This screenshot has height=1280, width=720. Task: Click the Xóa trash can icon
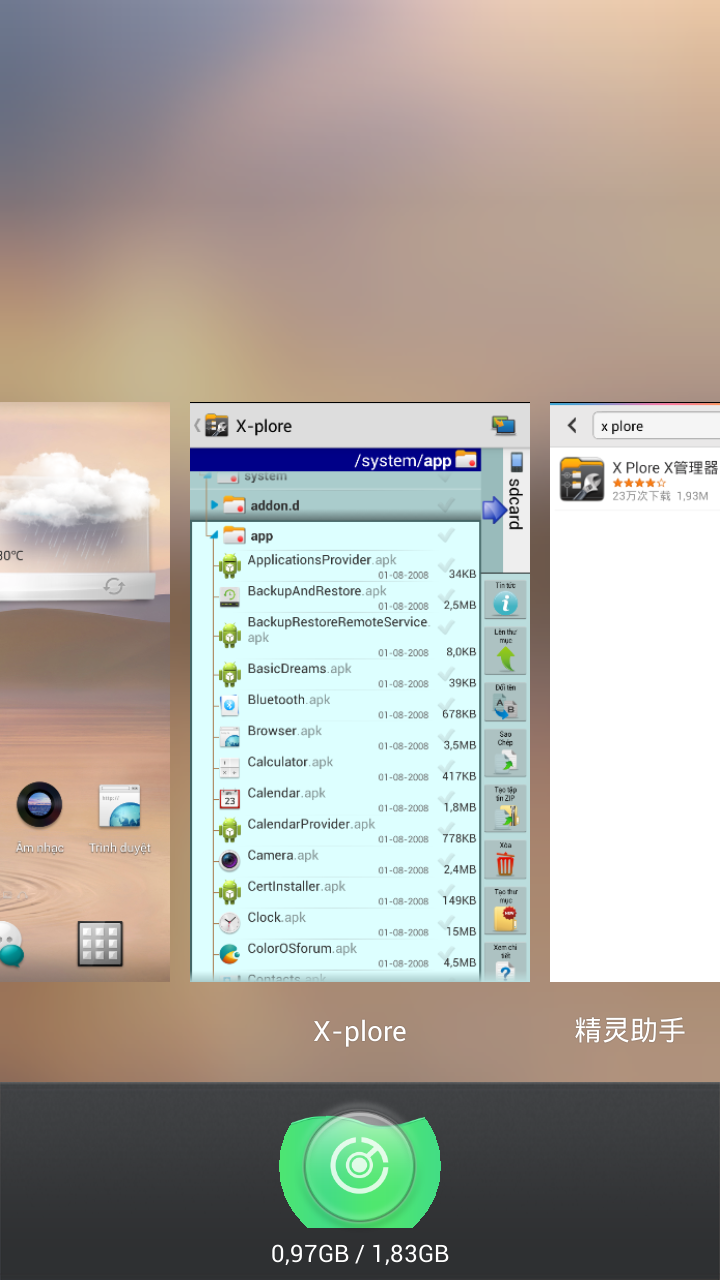pos(506,859)
